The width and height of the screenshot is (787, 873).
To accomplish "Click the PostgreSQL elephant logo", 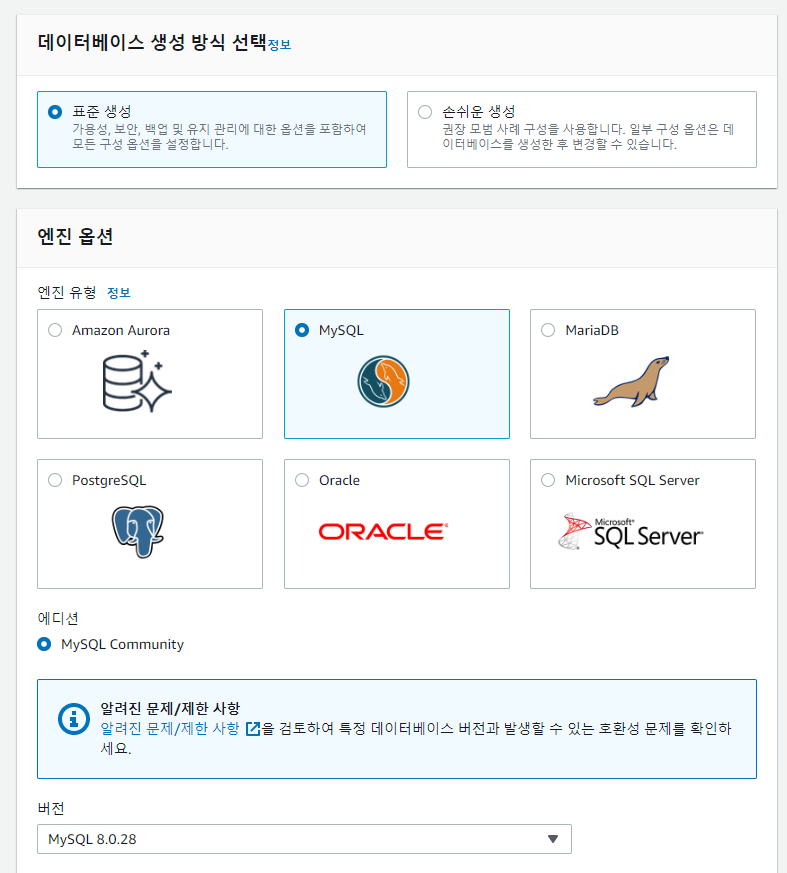I will 137,531.
